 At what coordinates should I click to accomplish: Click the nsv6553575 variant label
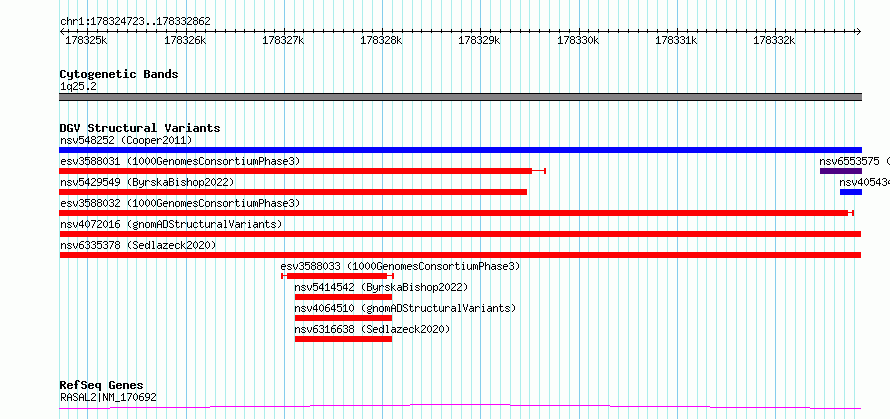click(854, 161)
